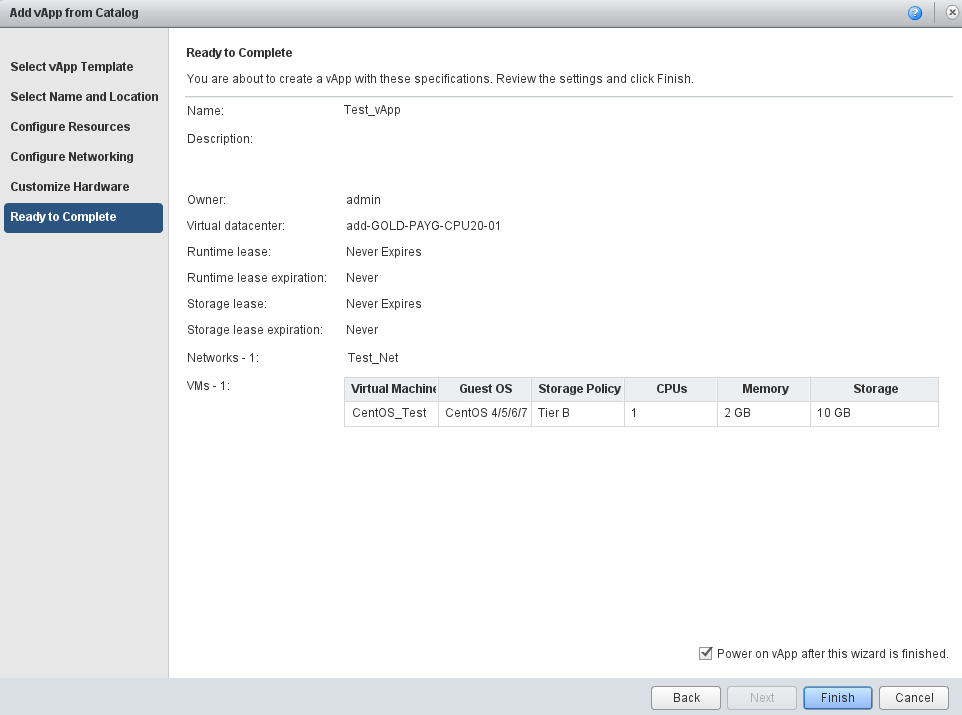
Task: Sort table by Storage Policy column
Action: (579, 389)
